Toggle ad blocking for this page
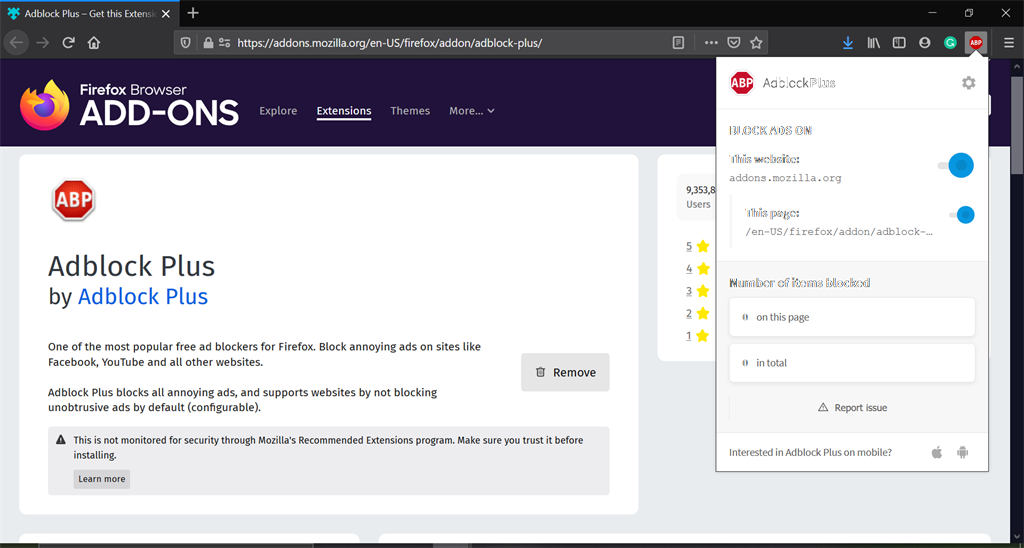This screenshot has height=548, width=1024. (961, 214)
